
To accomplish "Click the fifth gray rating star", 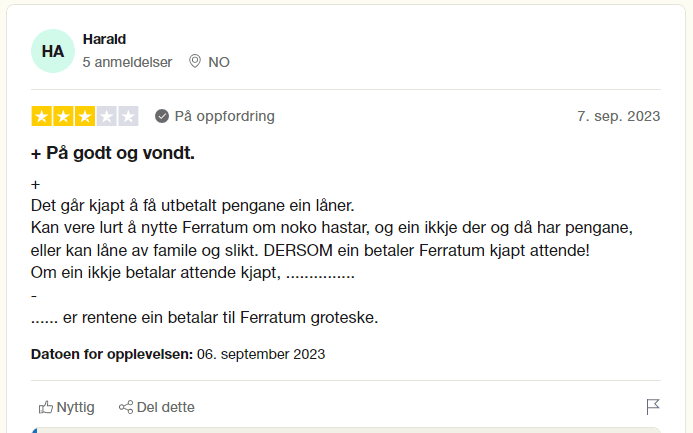I will coord(128,116).
